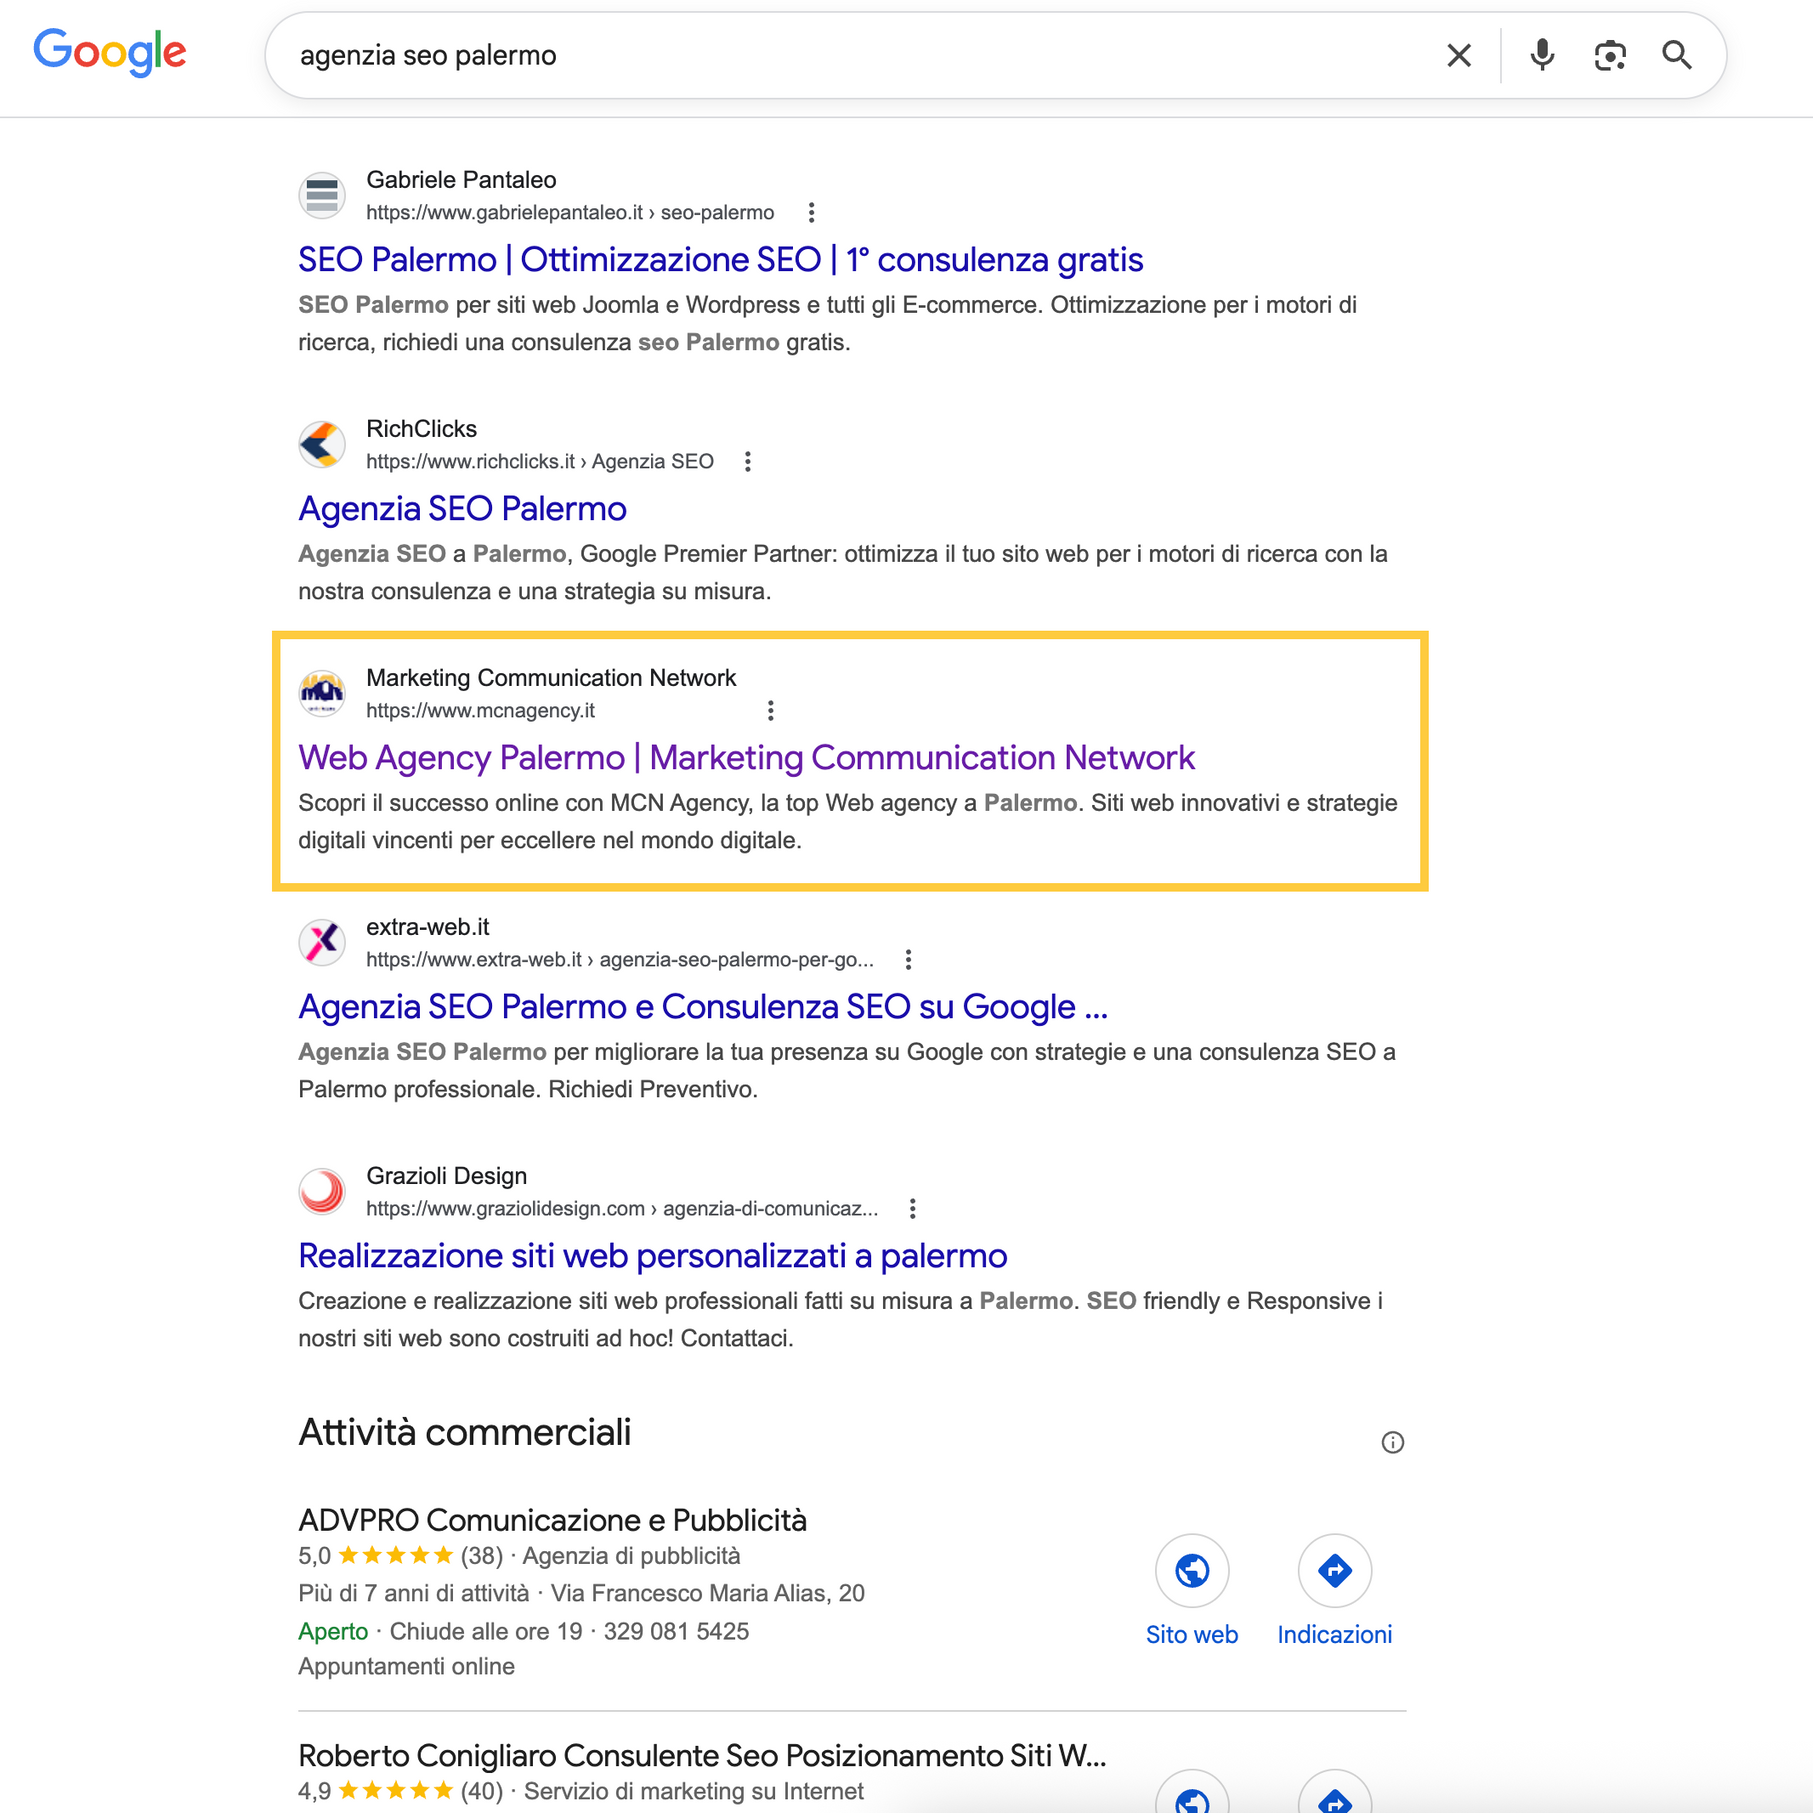This screenshot has height=1813, width=1813.
Task: Open the three-dot menu for Gabriele Pantaleo result
Action: coord(811,212)
